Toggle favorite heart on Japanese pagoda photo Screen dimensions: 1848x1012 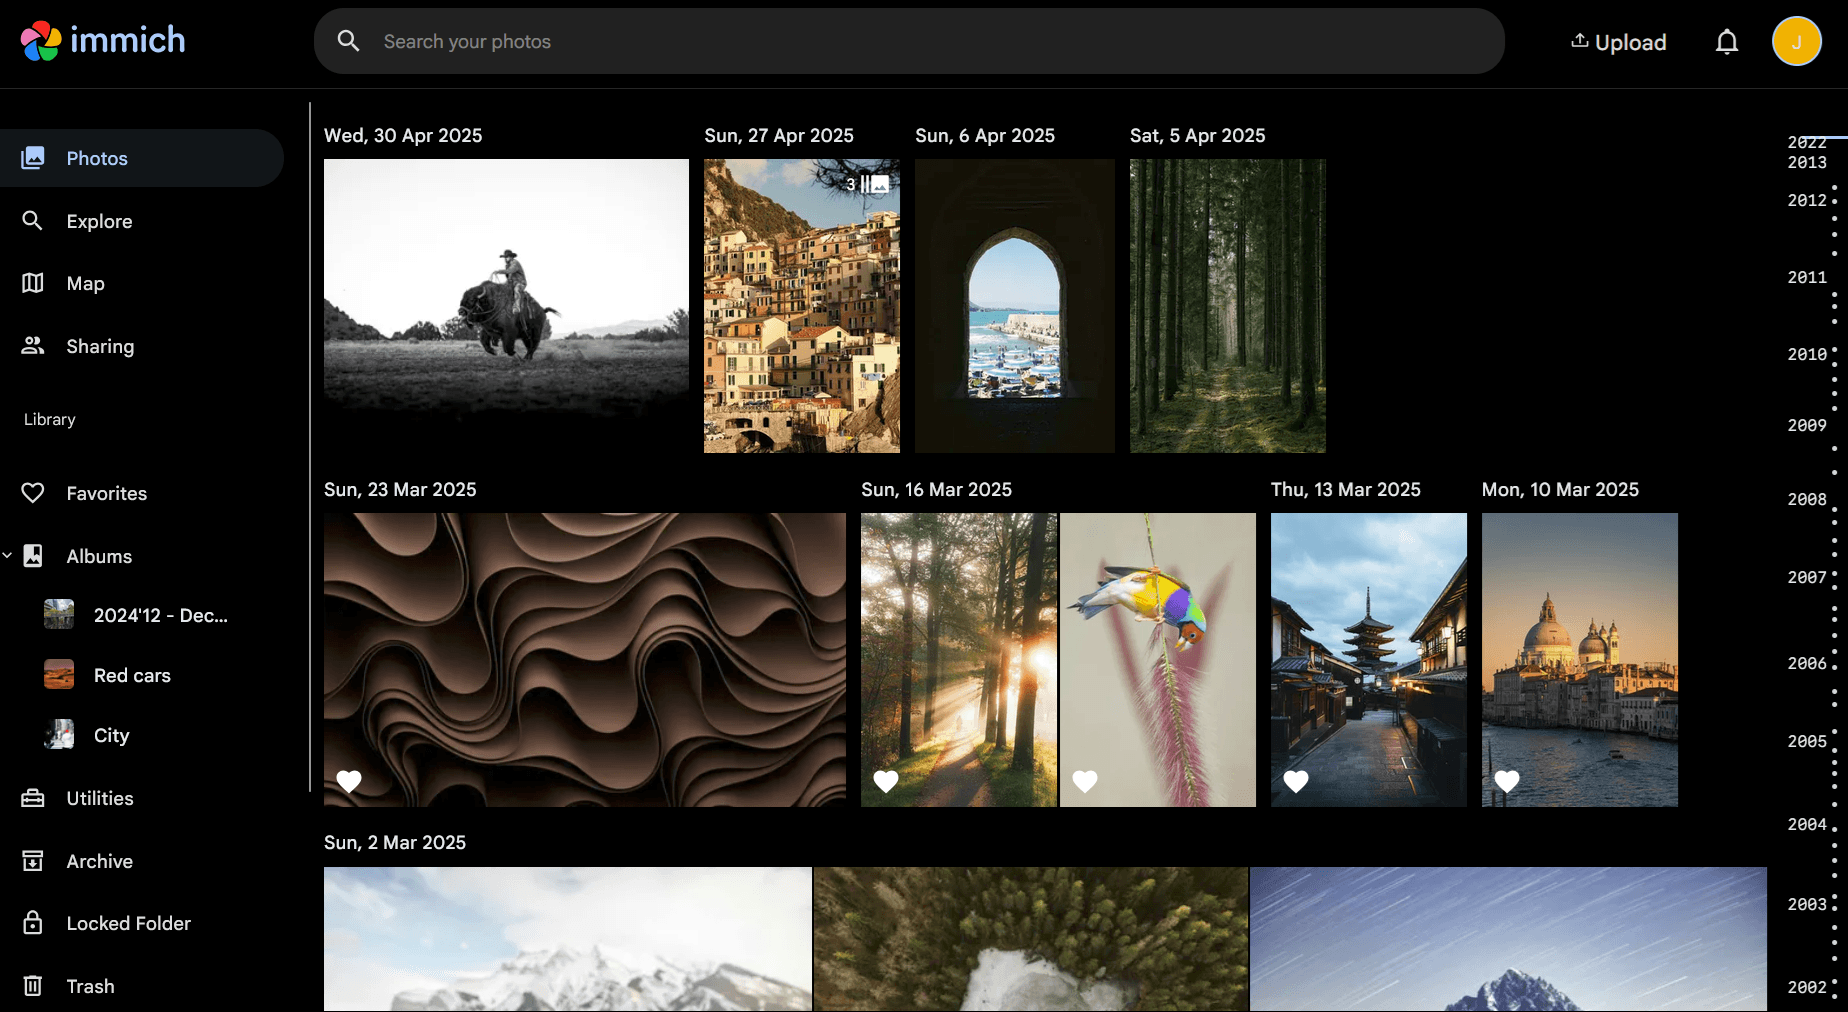pos(1296,781)
